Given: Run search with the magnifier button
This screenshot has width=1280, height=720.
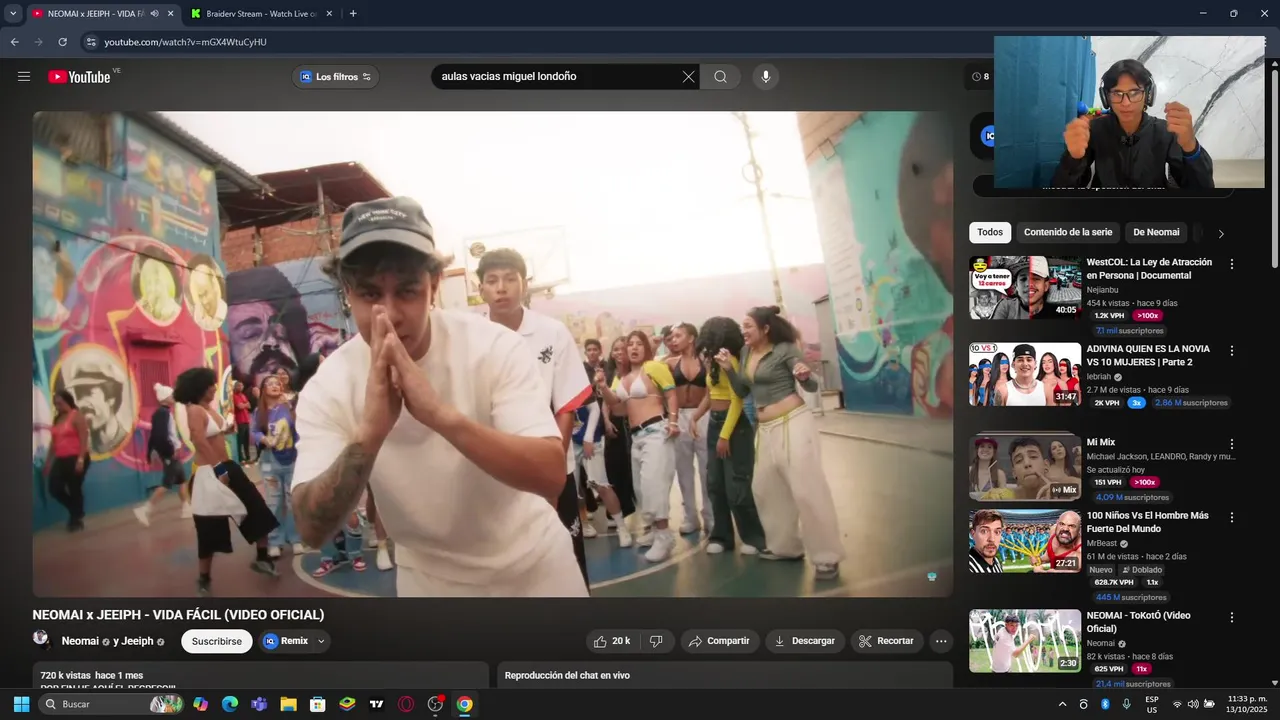Looking at the screenshot, I should [720, 77].
